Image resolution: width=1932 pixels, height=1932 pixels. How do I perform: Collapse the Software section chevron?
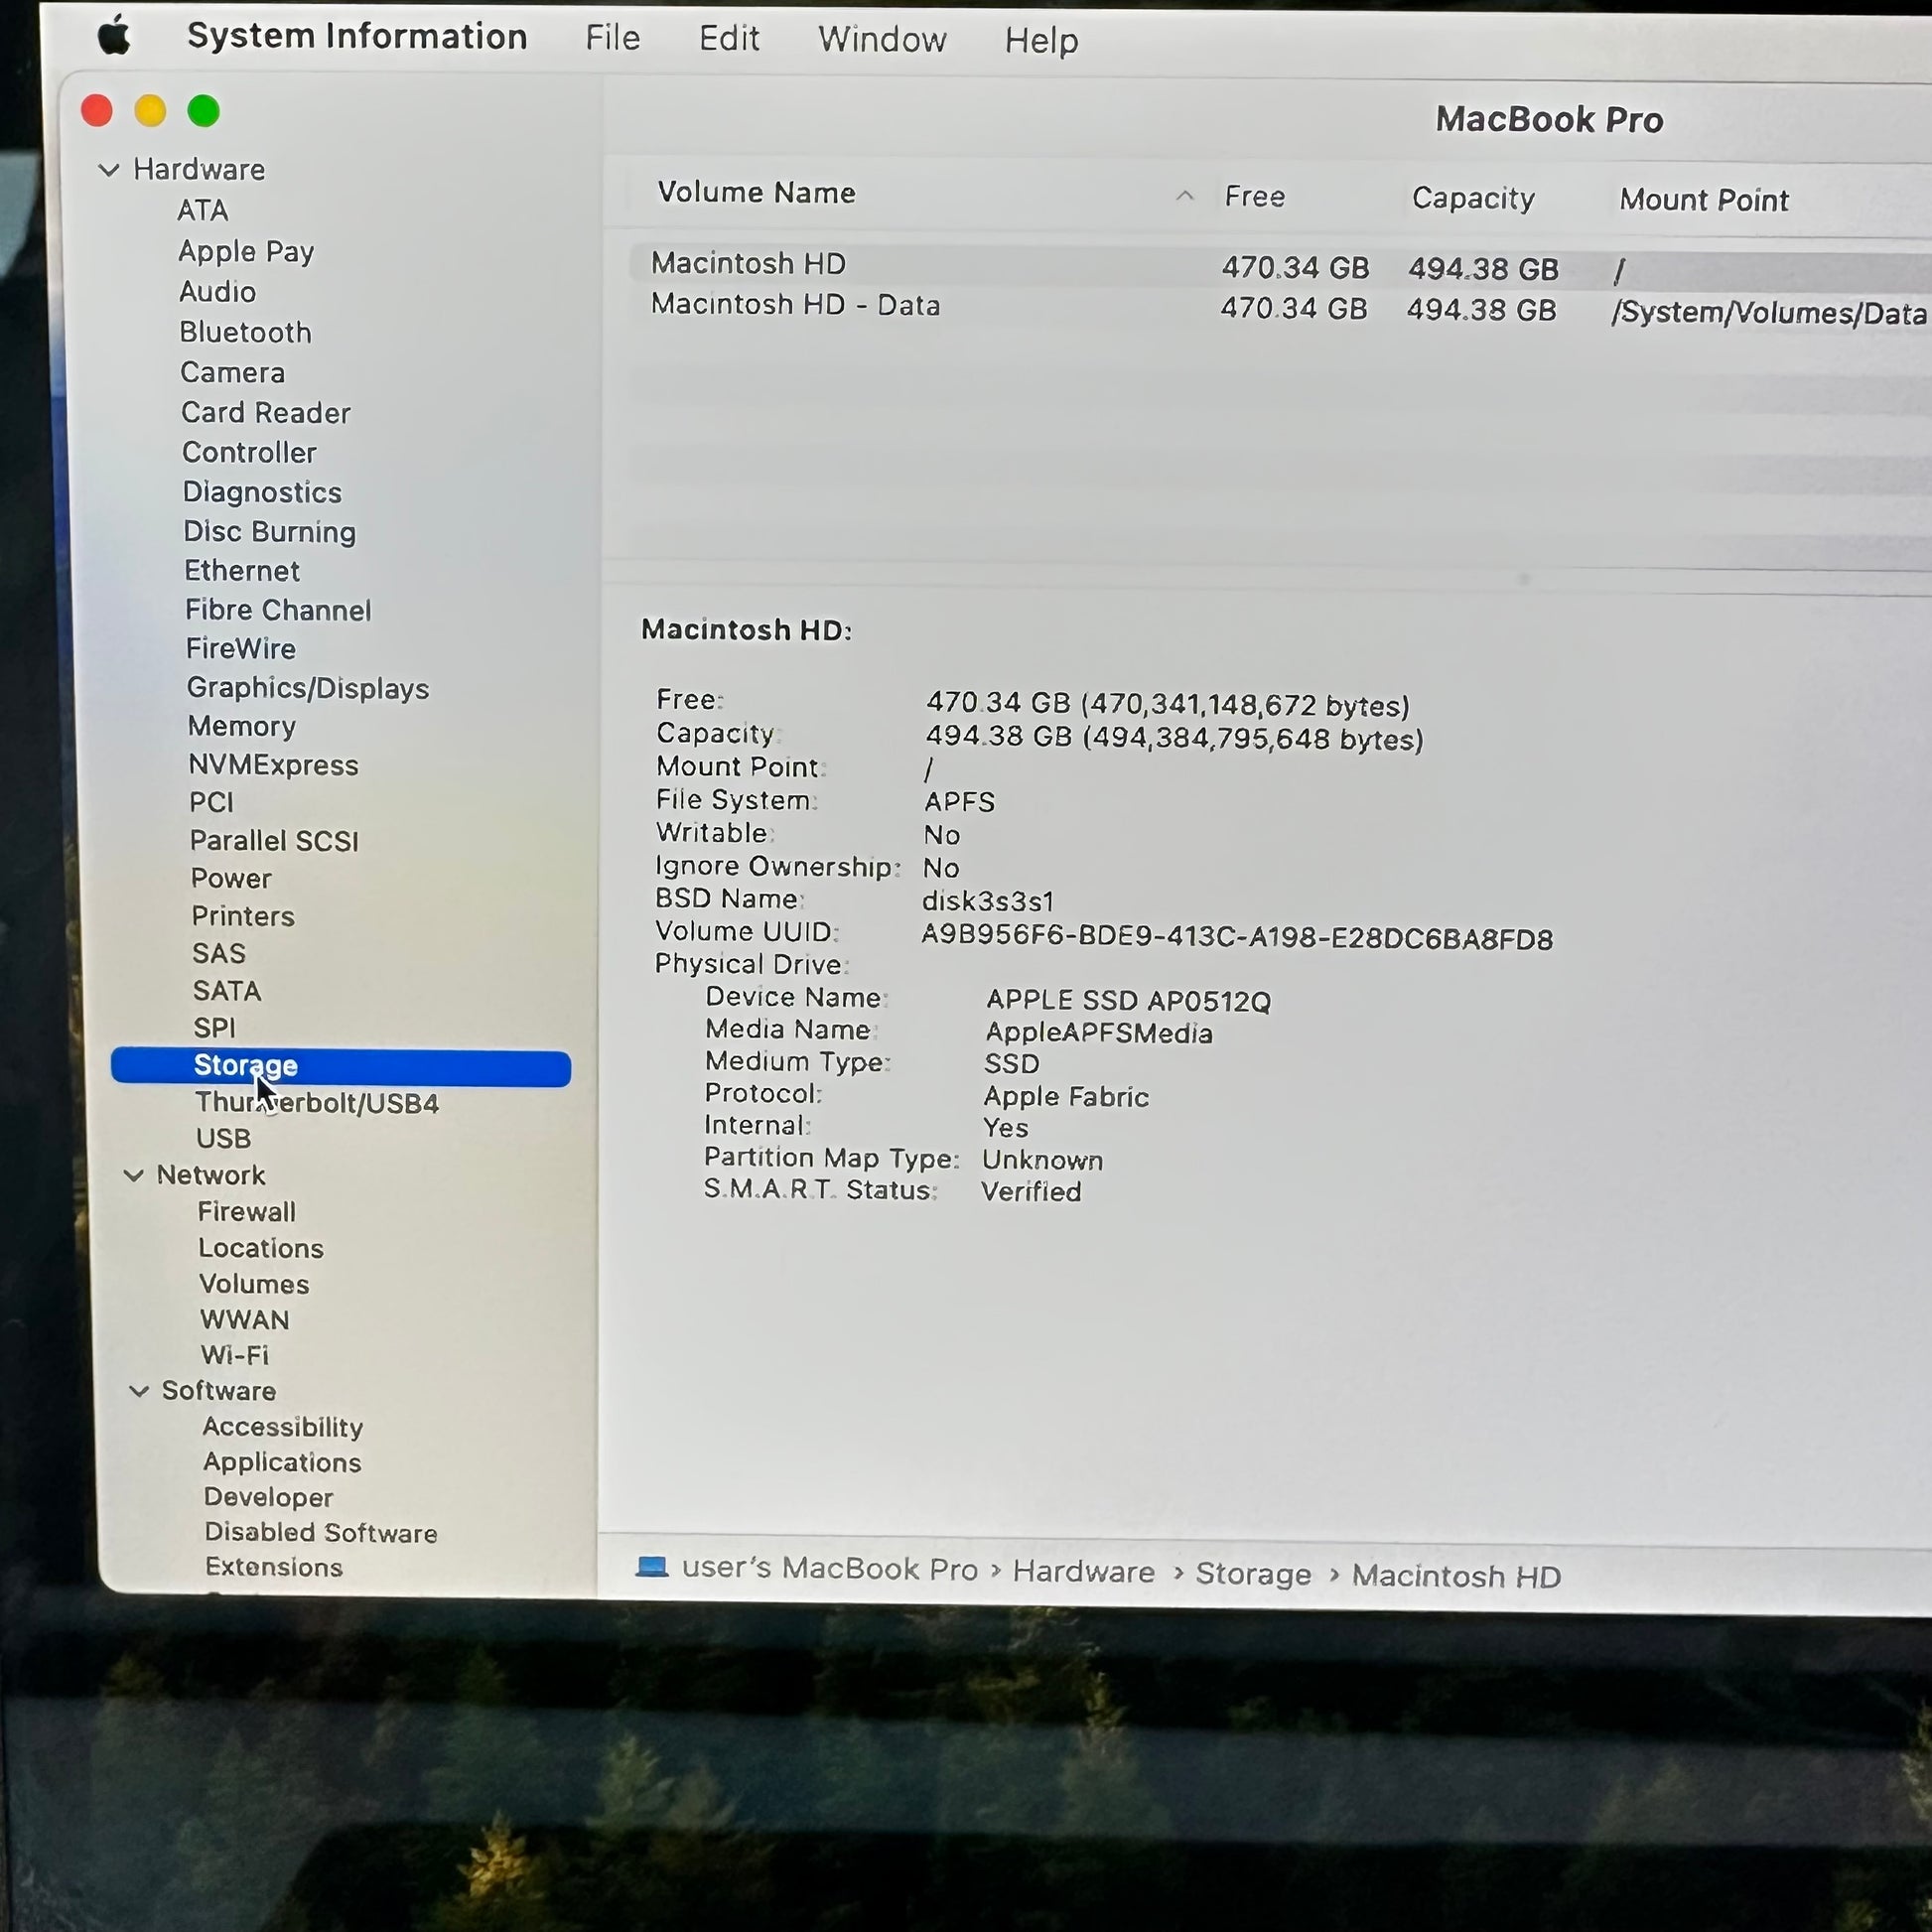coord(139,1391)
